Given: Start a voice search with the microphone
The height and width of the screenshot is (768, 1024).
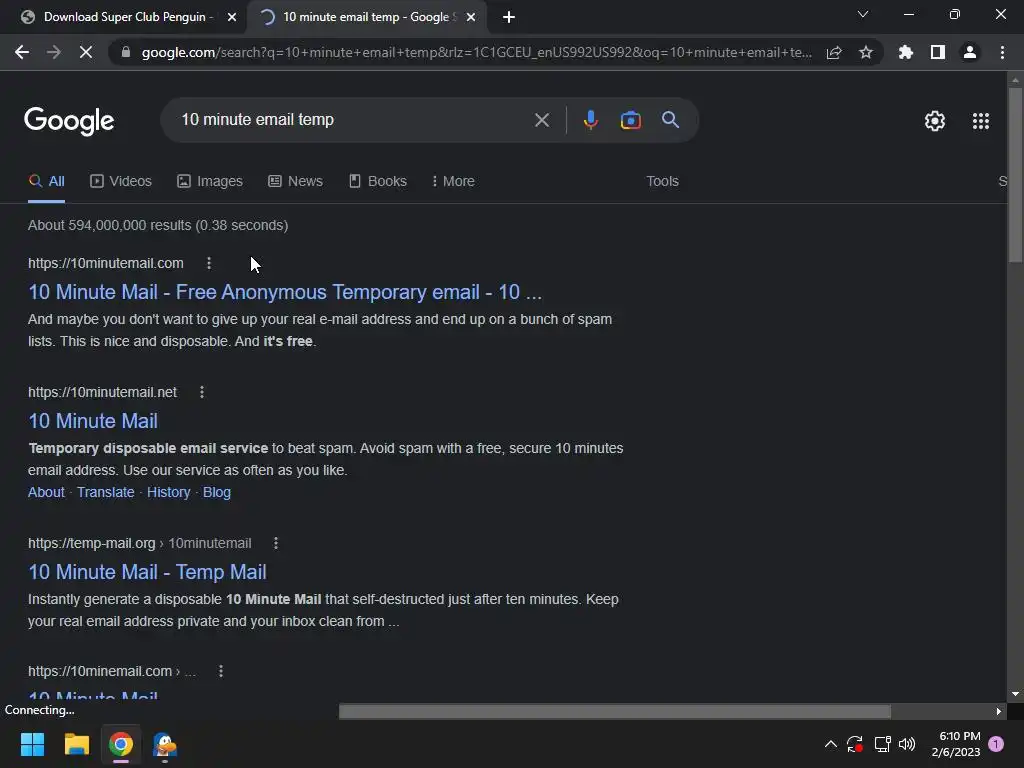Looking at the screenshot, I should click(590, 120).
